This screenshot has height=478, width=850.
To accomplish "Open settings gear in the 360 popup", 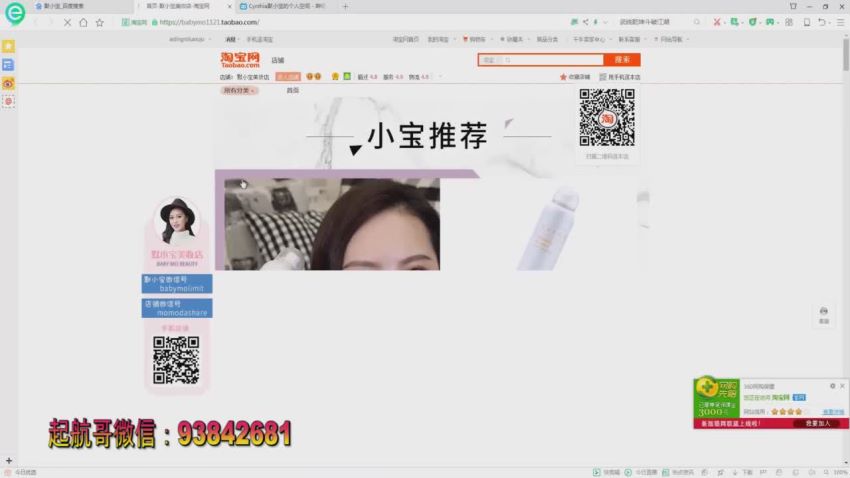I will (x=832, y=386).
